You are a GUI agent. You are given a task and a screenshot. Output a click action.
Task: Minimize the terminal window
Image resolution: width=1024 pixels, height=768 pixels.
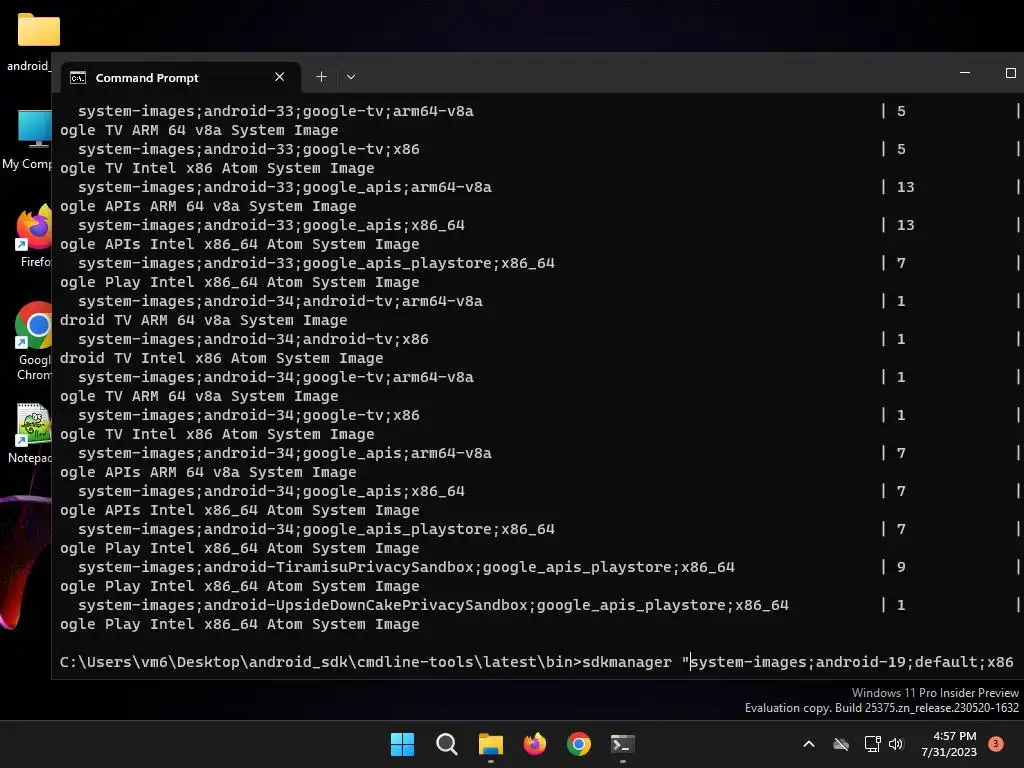(965, 73)
